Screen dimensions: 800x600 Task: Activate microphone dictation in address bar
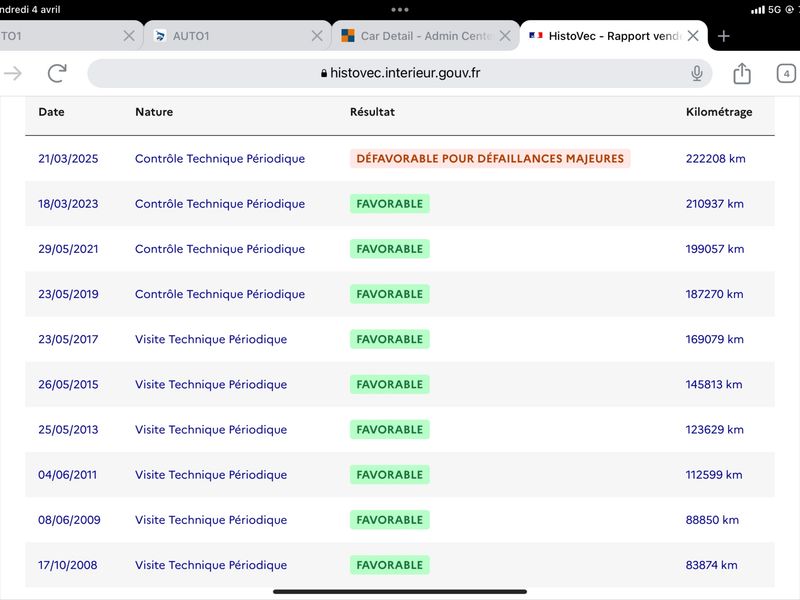696,73
